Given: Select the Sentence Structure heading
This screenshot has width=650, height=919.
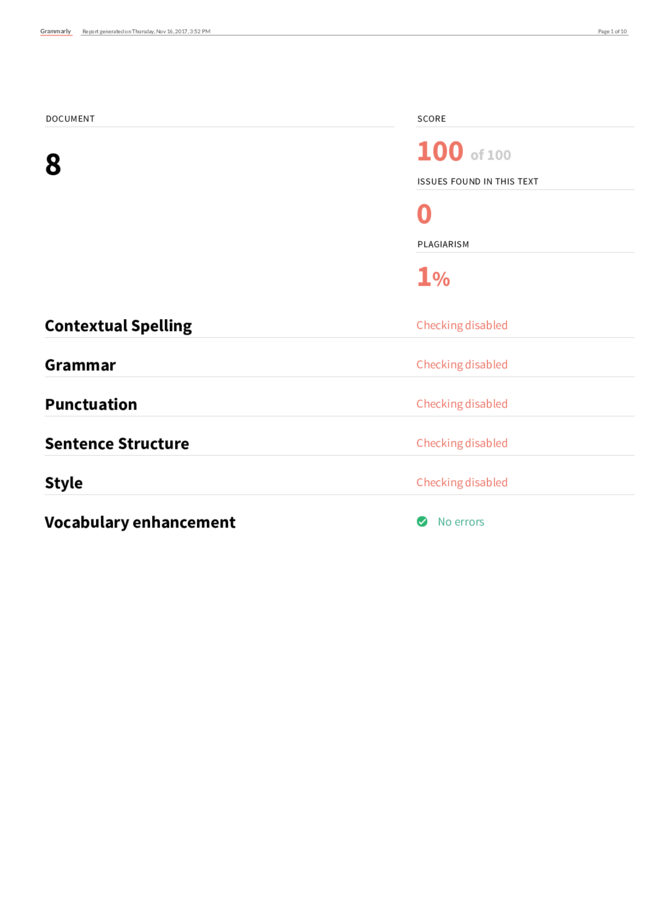Looking at the screenshot, I should pyautogui.click(x=117, y=444).
